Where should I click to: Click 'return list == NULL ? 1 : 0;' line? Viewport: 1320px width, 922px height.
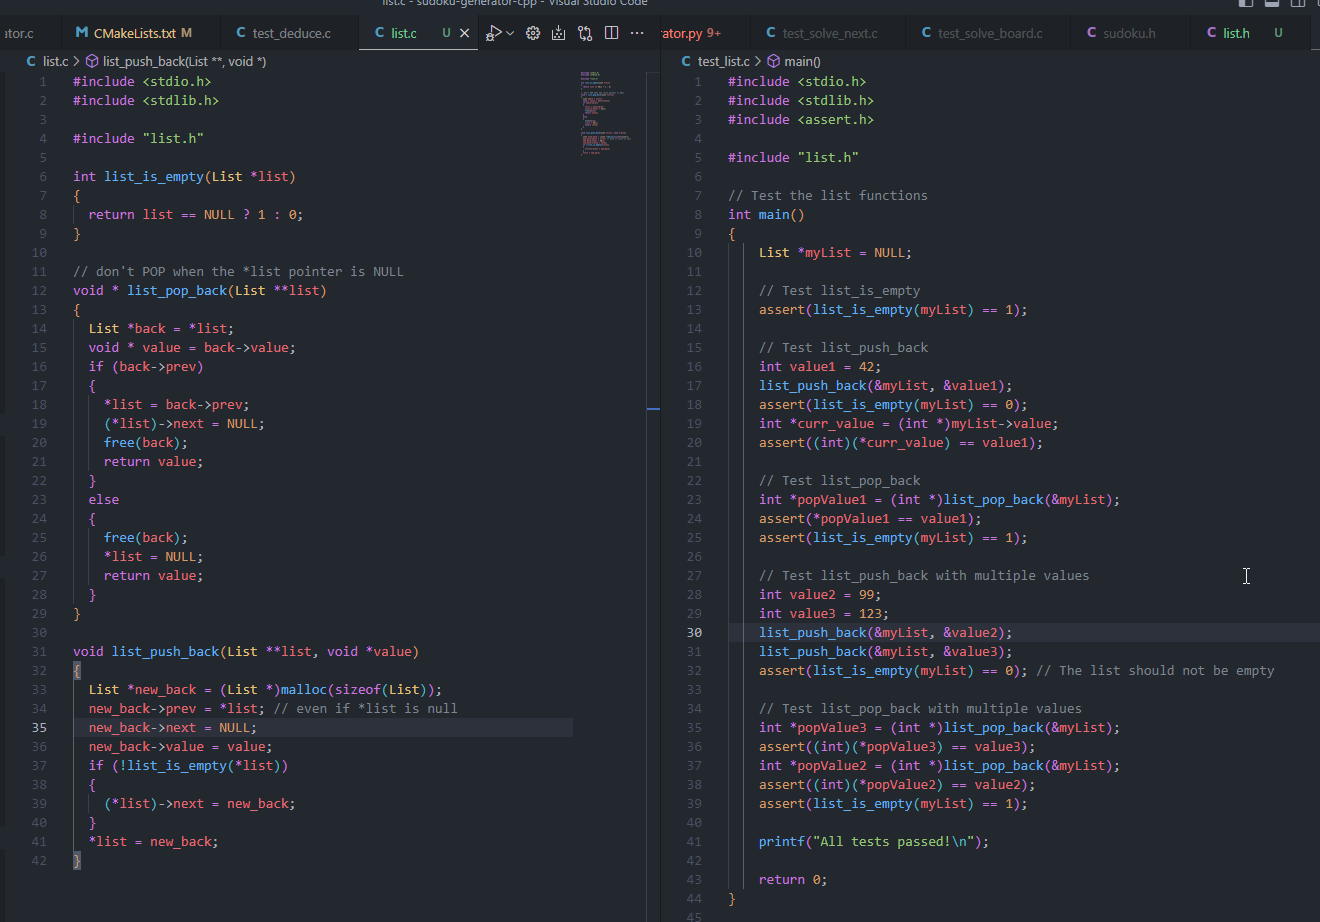pyautogui.click(x=195, y=214)
